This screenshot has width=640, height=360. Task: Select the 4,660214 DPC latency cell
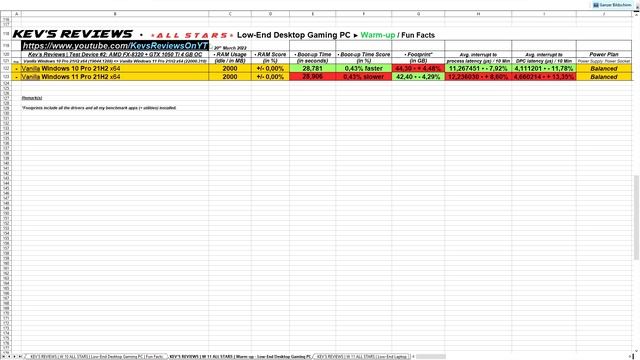tap(544, 76)
